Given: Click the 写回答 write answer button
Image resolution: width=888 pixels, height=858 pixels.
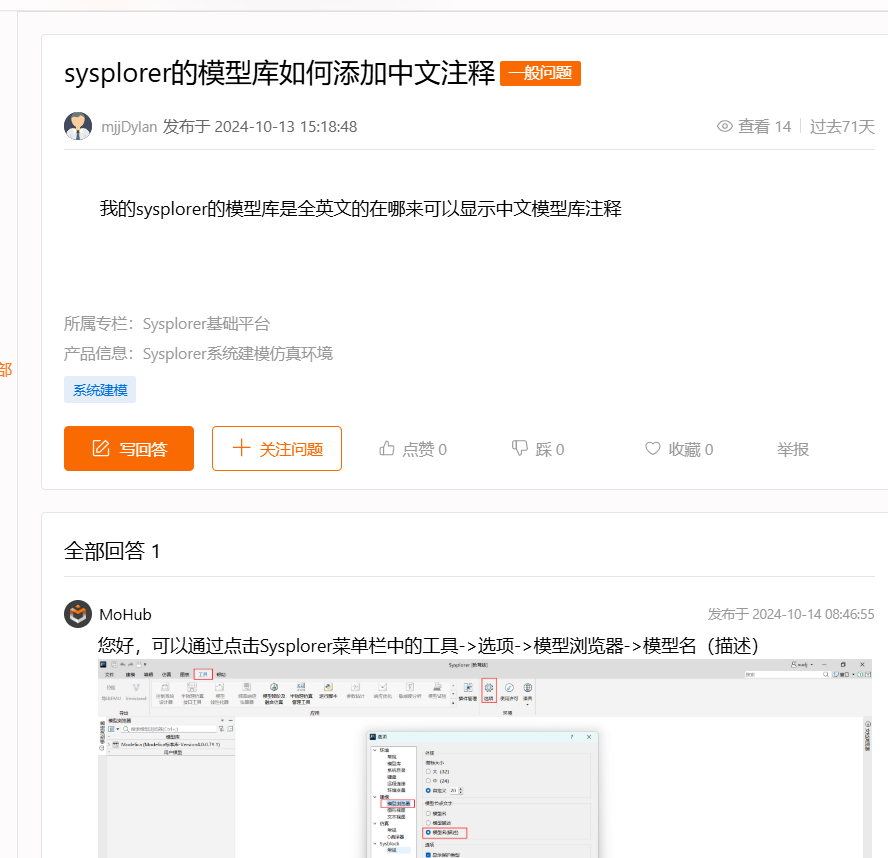Looking at the screenshot, I should click(x=129, y=449).
